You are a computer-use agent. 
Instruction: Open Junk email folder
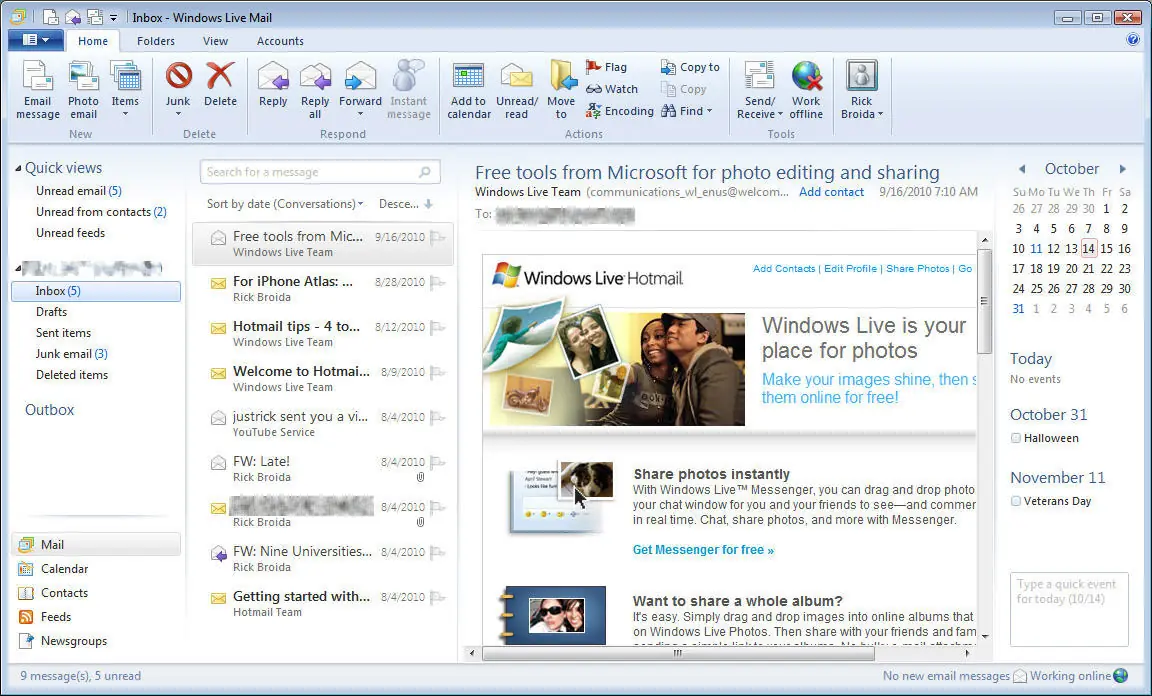point(72,354)
